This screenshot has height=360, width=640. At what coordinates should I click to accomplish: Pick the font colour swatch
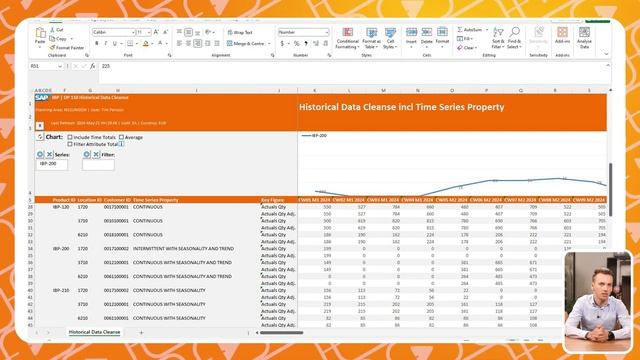tap(160, 43)
